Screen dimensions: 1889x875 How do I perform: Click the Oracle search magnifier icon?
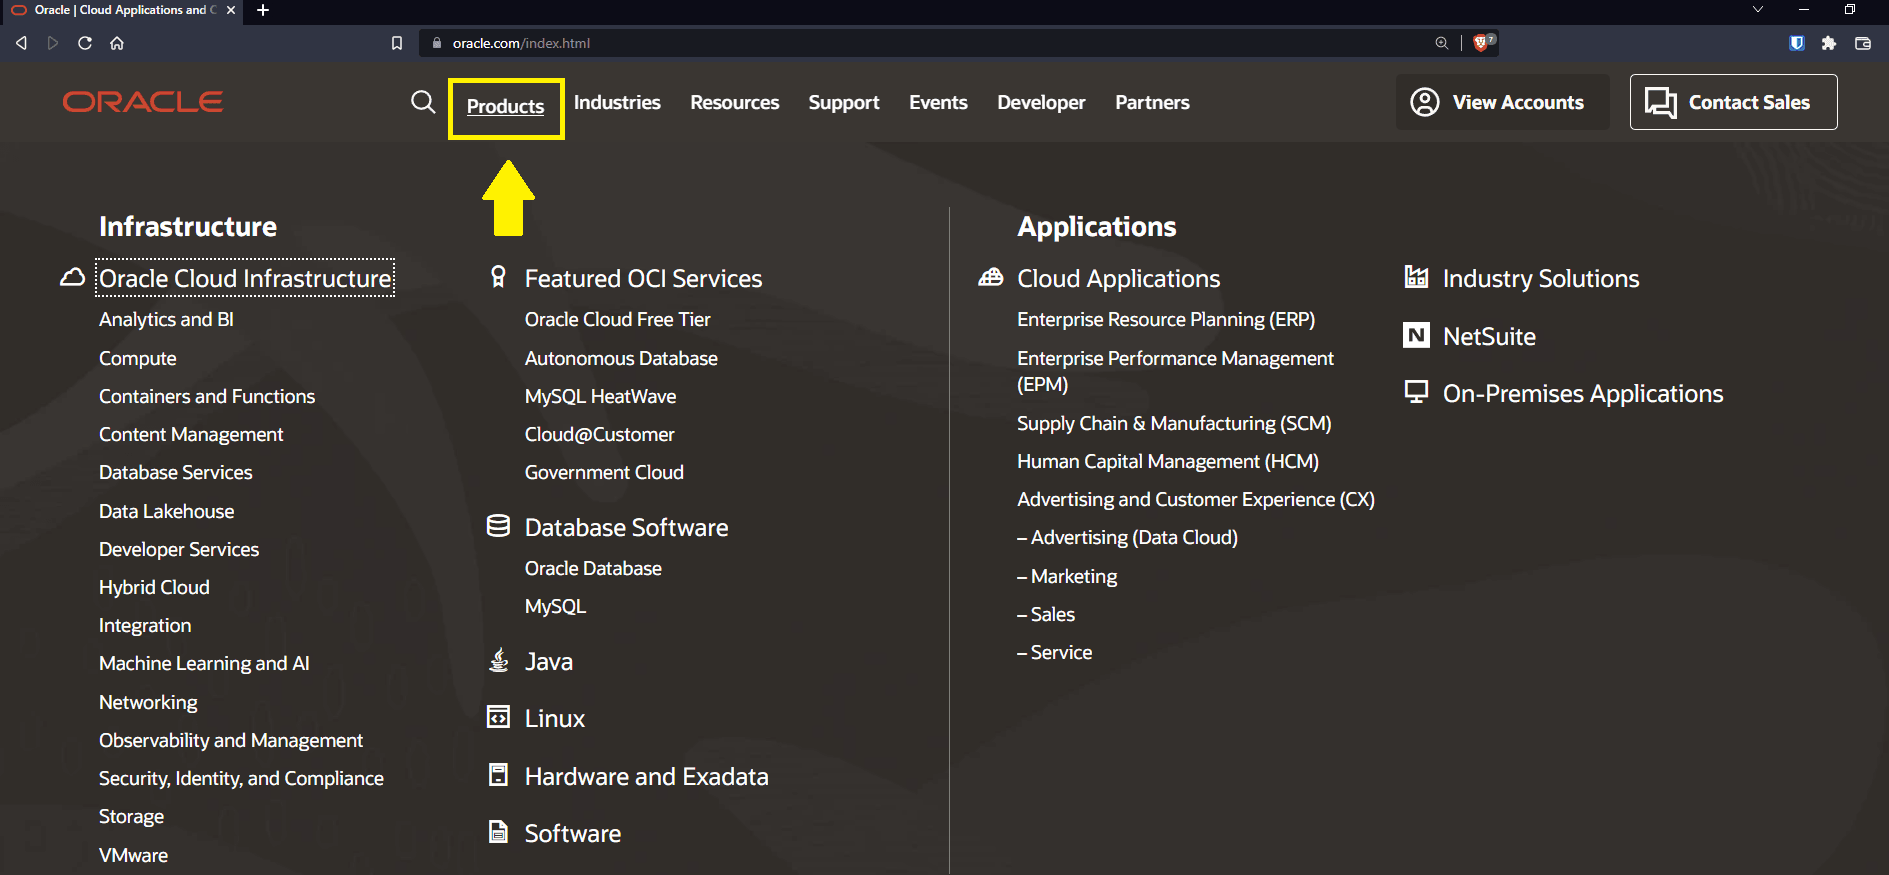click(423, 102)
